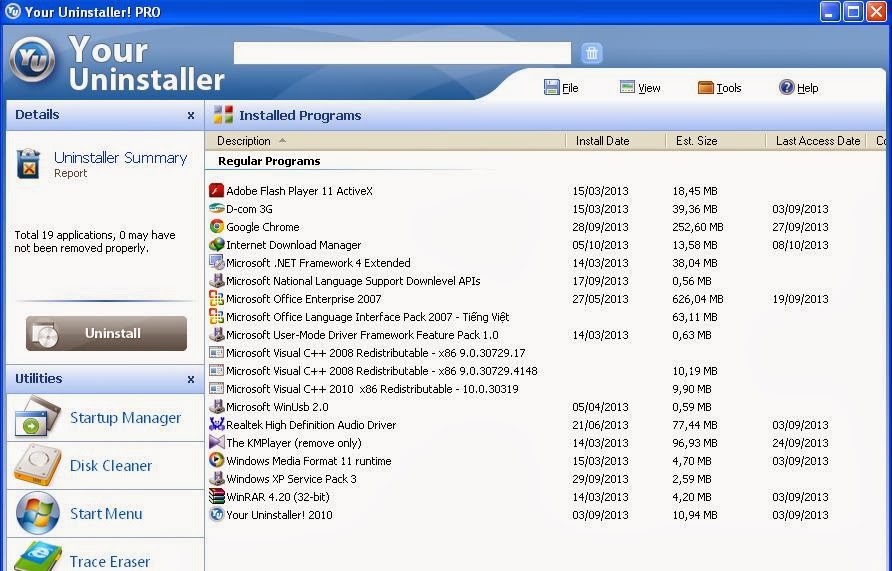This screenshot has width=892, height=571.
Task: Open the Startup Manager utility icon
Action: coord(36,416)
